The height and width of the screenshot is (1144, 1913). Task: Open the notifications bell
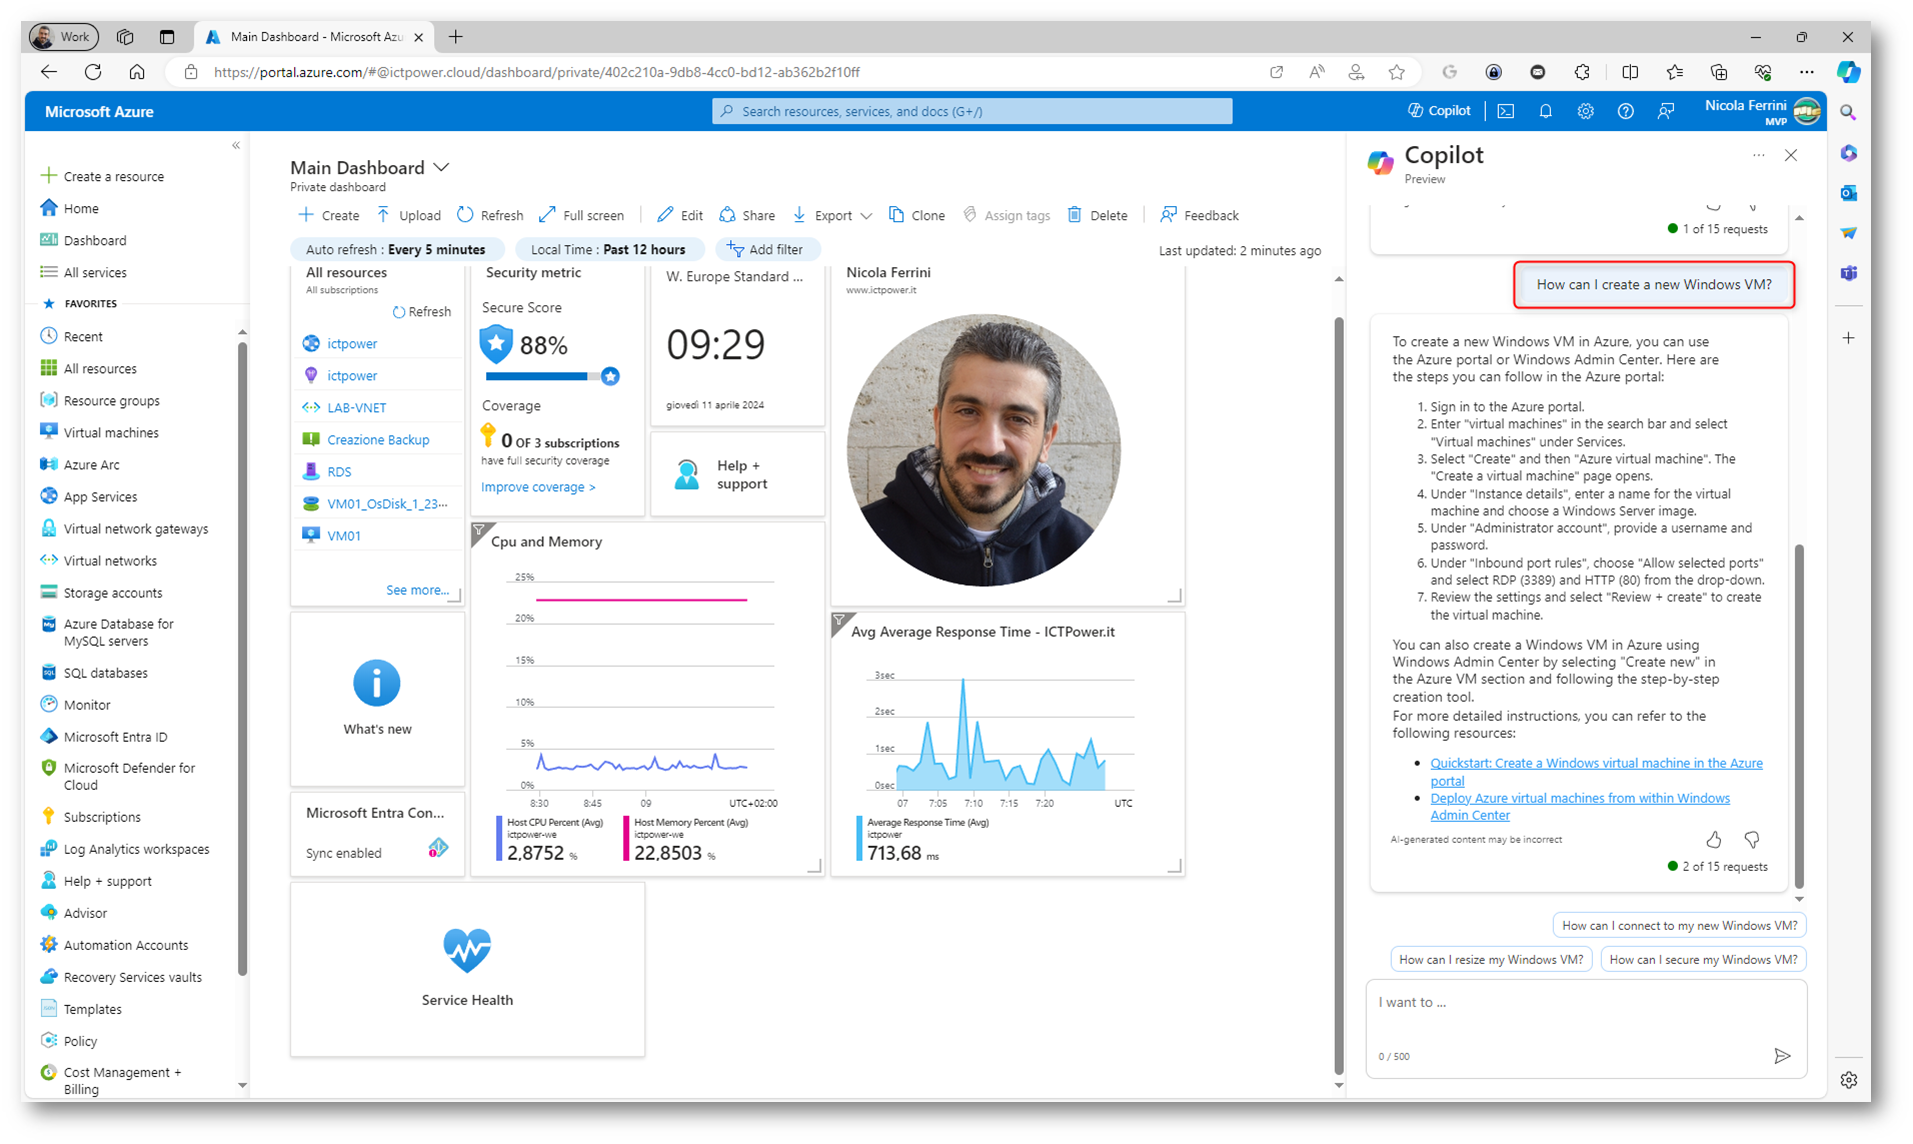coord(1545,111)
